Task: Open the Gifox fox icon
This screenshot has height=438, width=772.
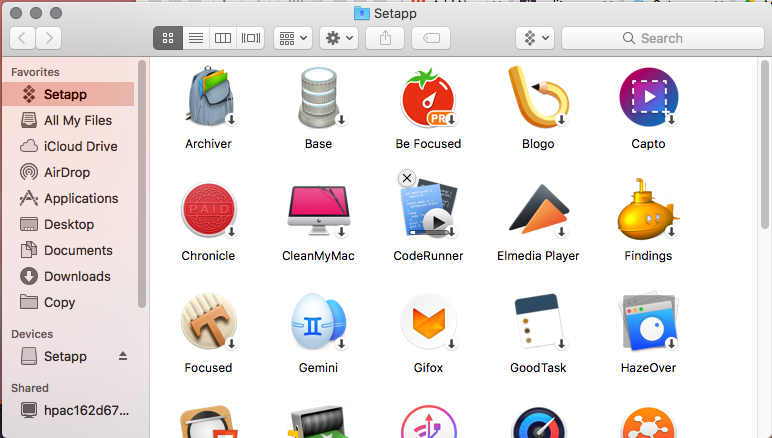Action: (x=428, y=322)
